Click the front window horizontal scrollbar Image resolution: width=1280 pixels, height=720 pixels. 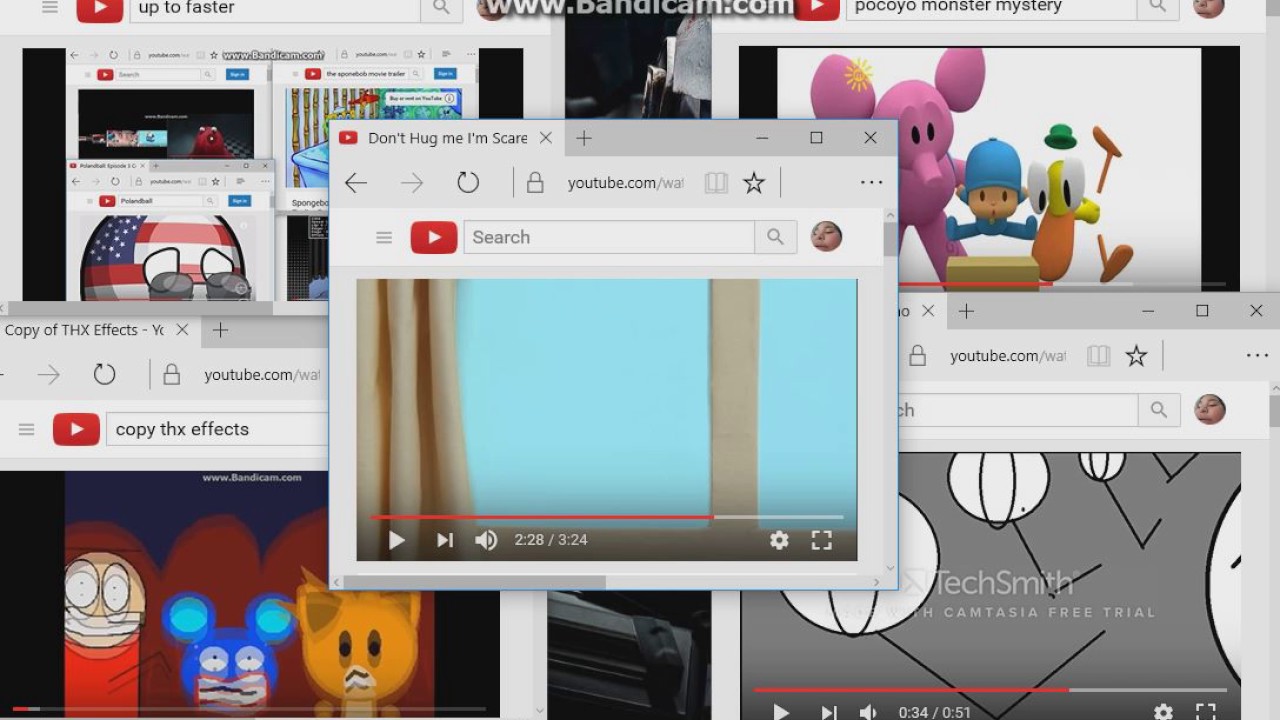(475, 581)
